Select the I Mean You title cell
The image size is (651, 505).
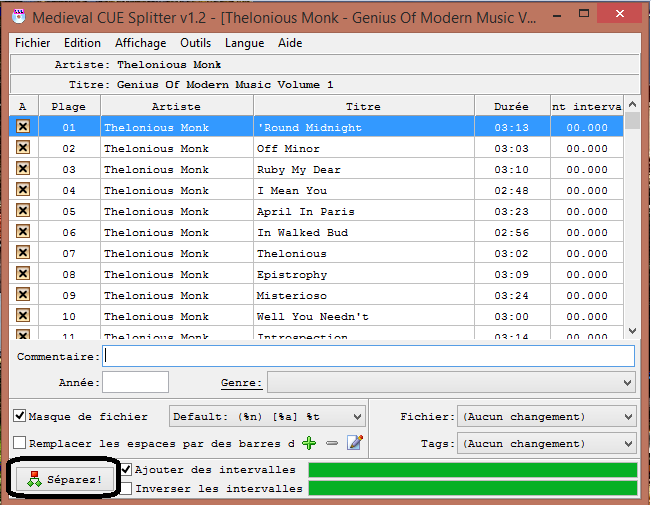click(x=364, y=190)
